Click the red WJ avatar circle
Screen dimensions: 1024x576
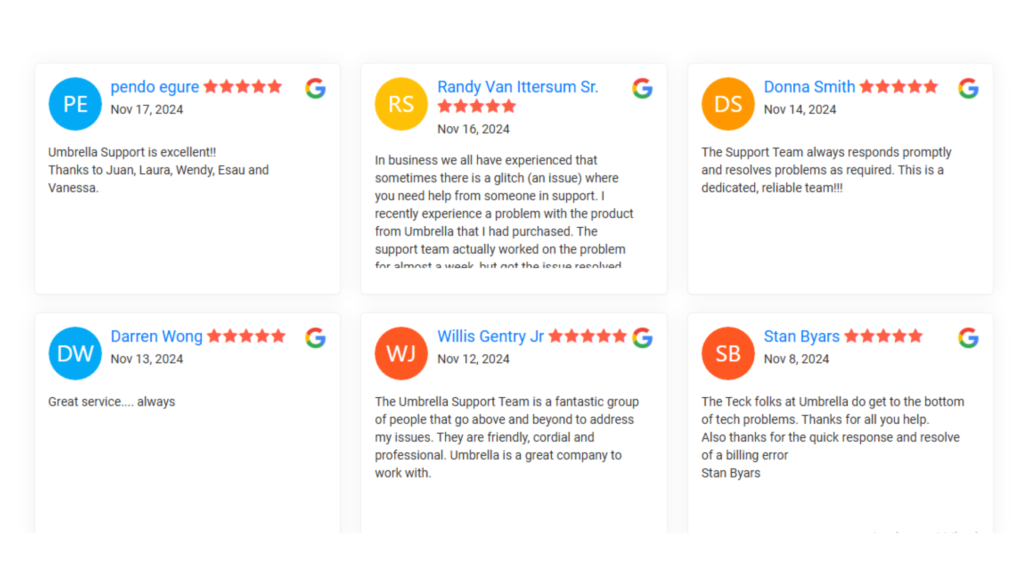401,353
